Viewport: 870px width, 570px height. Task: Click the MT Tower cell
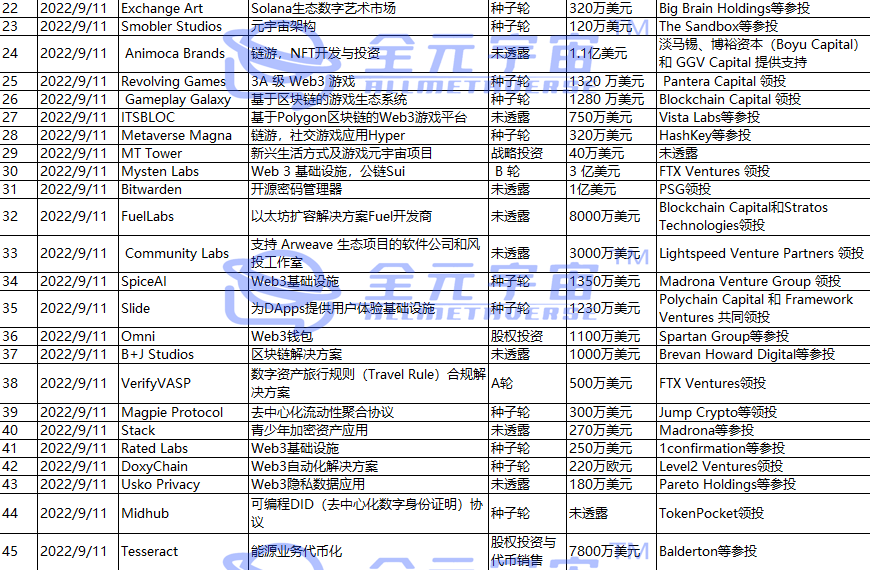point(183,154)
